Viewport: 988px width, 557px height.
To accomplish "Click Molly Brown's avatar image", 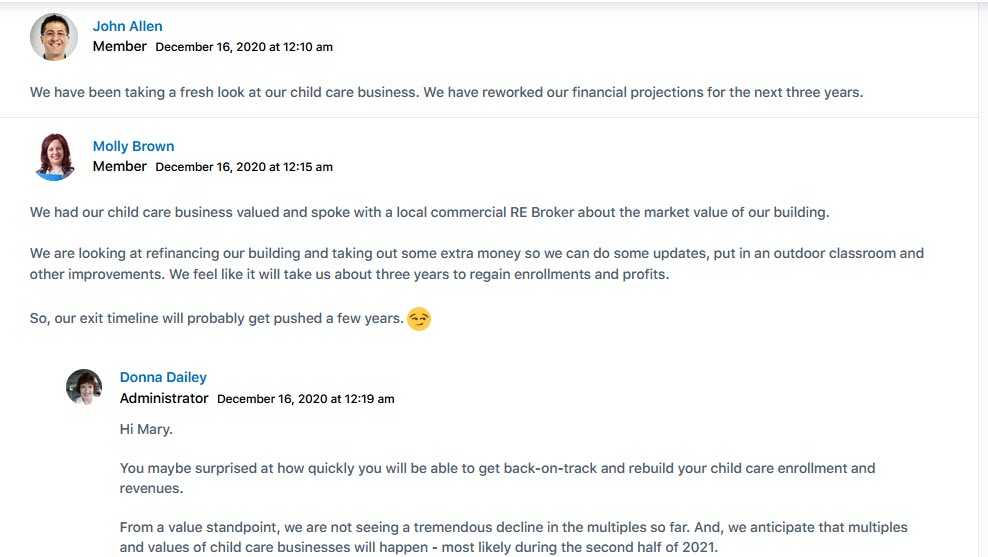I will [x=54, y=157].
